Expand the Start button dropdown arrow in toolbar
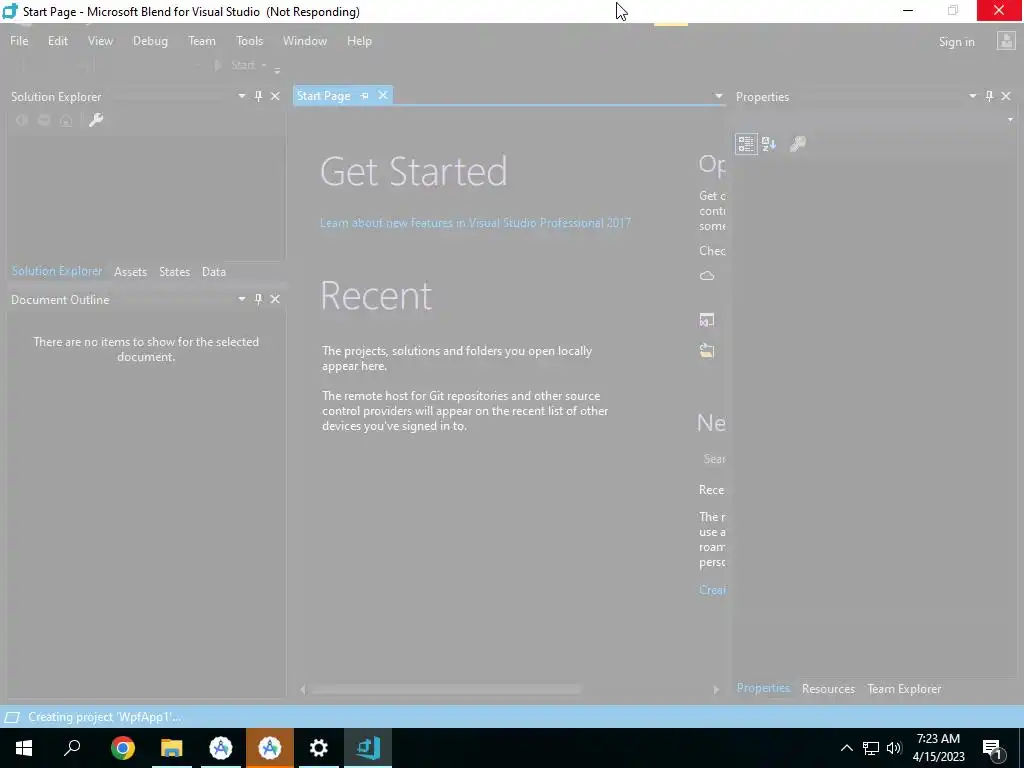This screenshot has height=768, width=1024. (x=264, y=65)
